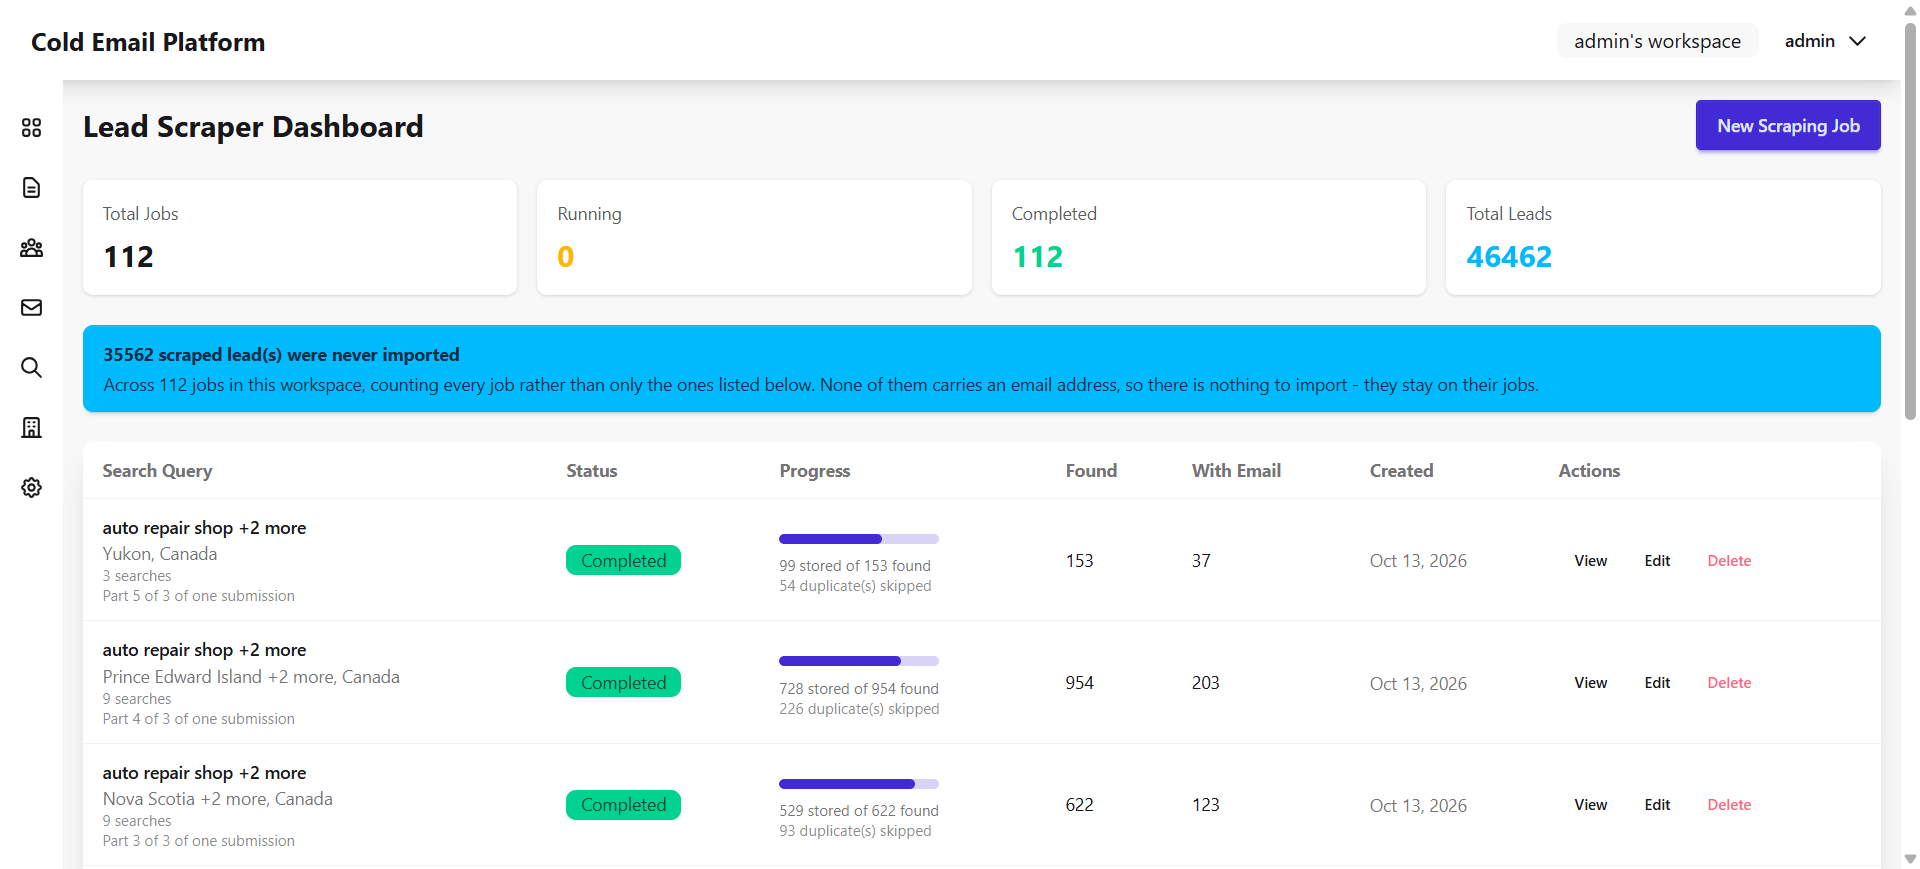The width and height of the screenshot is (1920, 869).
Task: Click the With Email column header
Action: (x=1236, y=471)
